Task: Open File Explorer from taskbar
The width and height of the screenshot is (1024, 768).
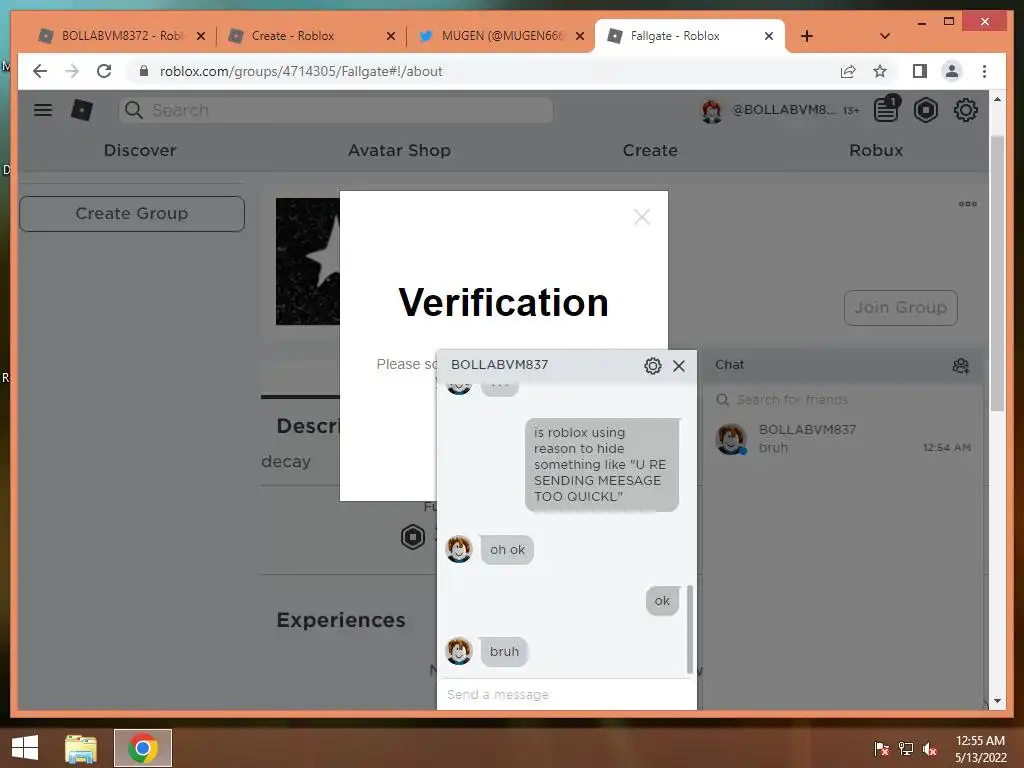Action: [x=81, y=748]
